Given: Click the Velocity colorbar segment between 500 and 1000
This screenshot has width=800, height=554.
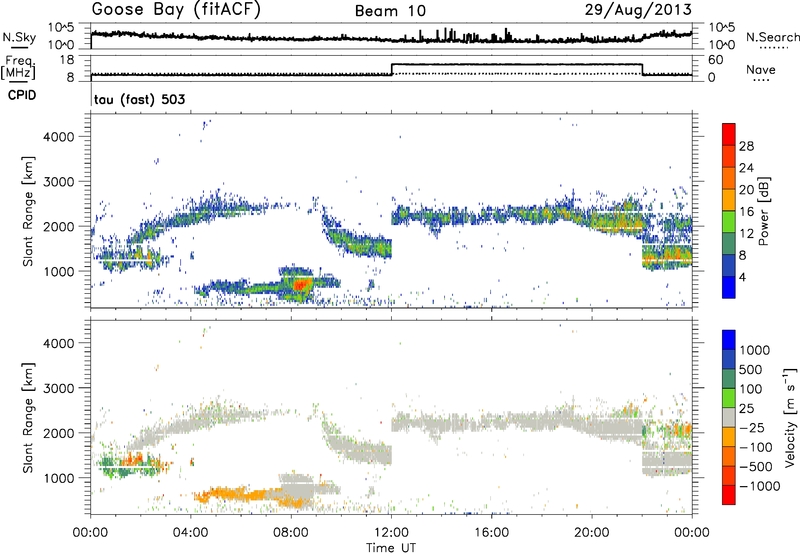Looking at the screenshot, I should click(x=729, y=359).
